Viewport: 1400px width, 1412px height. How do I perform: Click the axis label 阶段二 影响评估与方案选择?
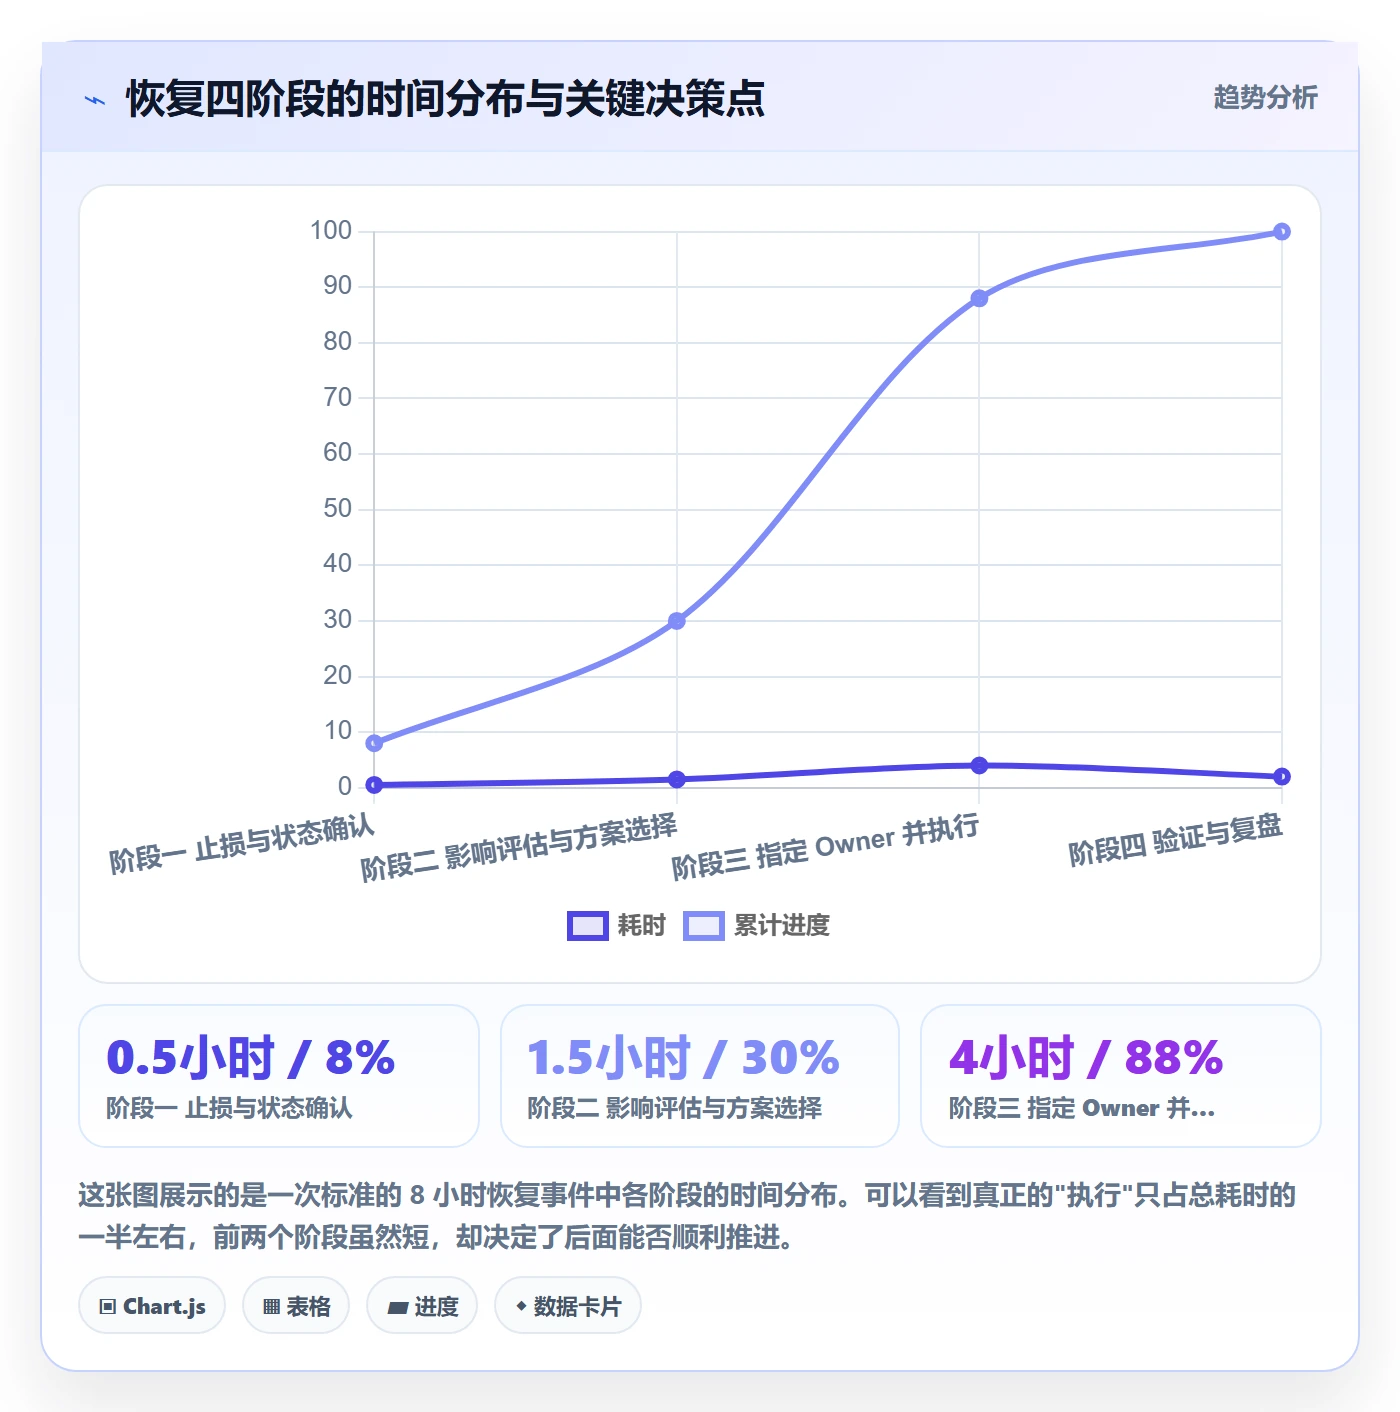click(x=519, y=847)
